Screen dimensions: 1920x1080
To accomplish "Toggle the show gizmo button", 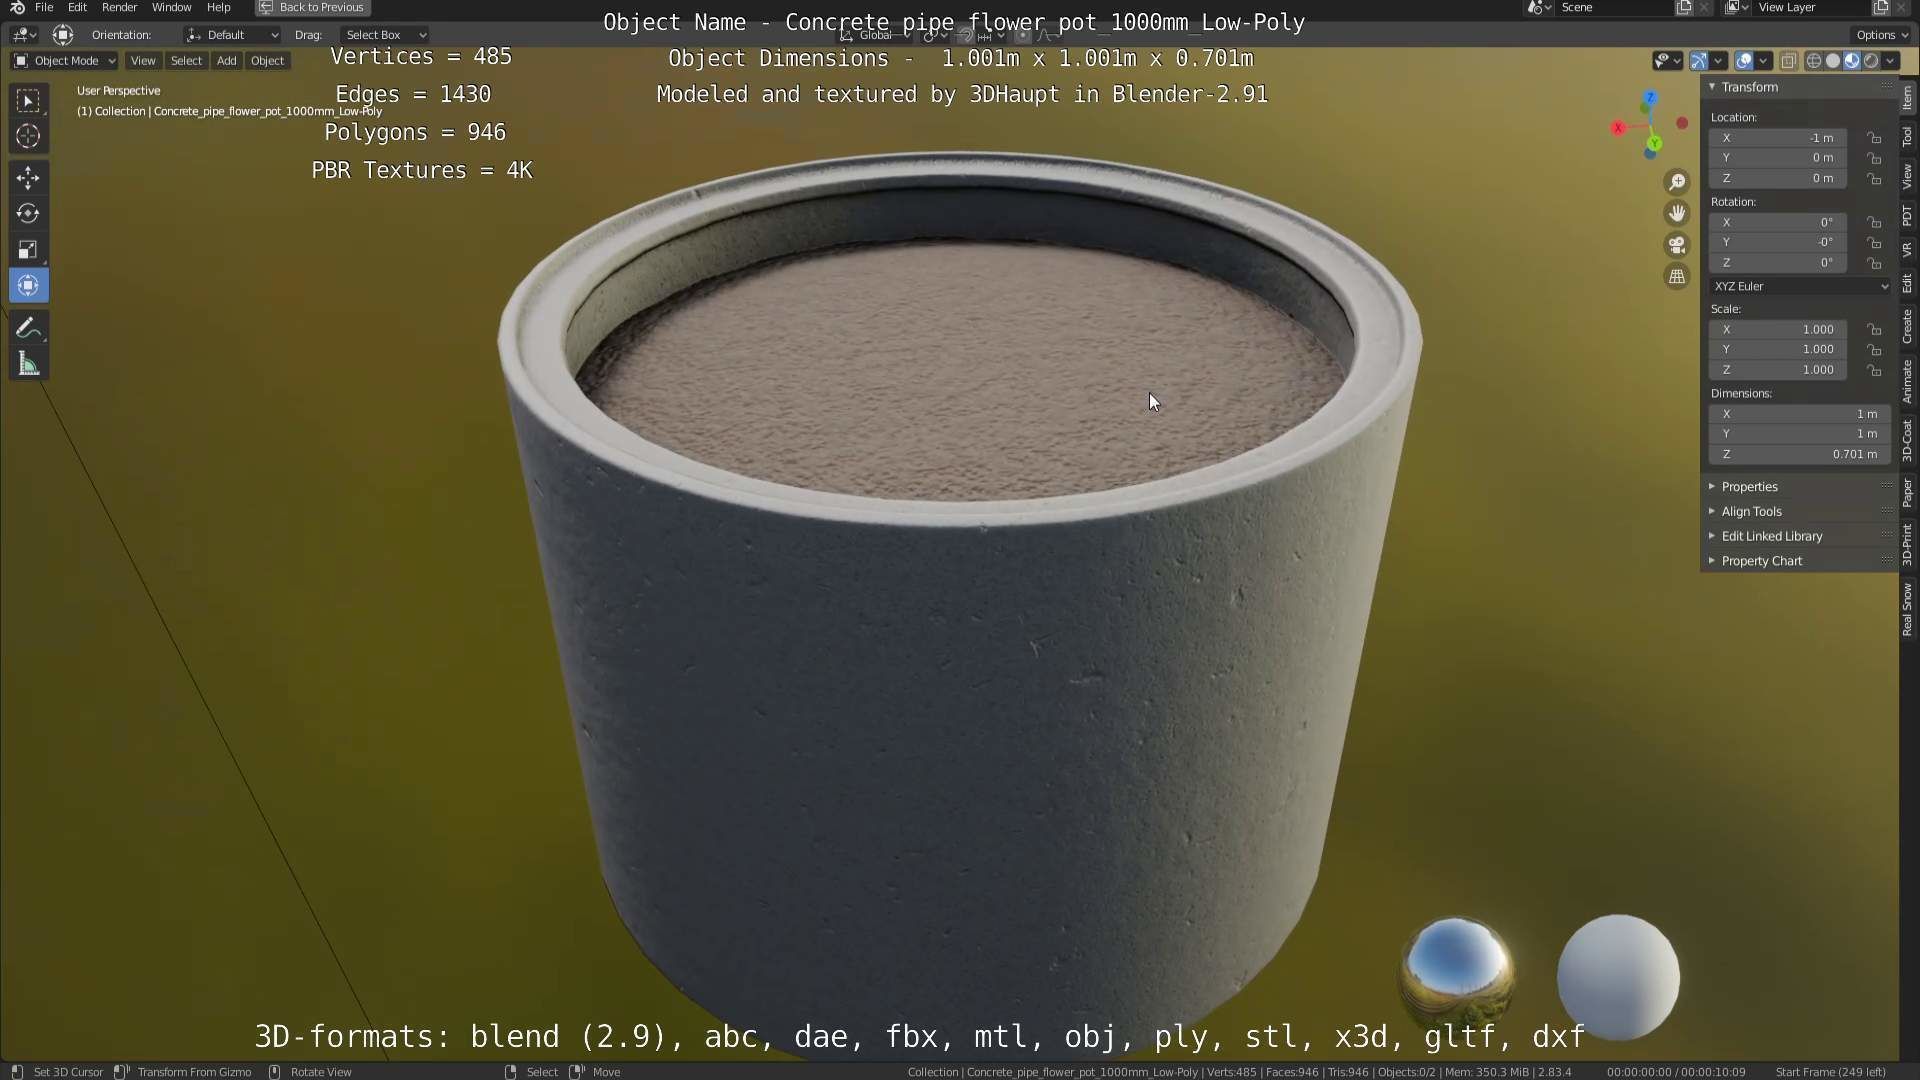I will pyautogui.click(x=1699, y=61).
